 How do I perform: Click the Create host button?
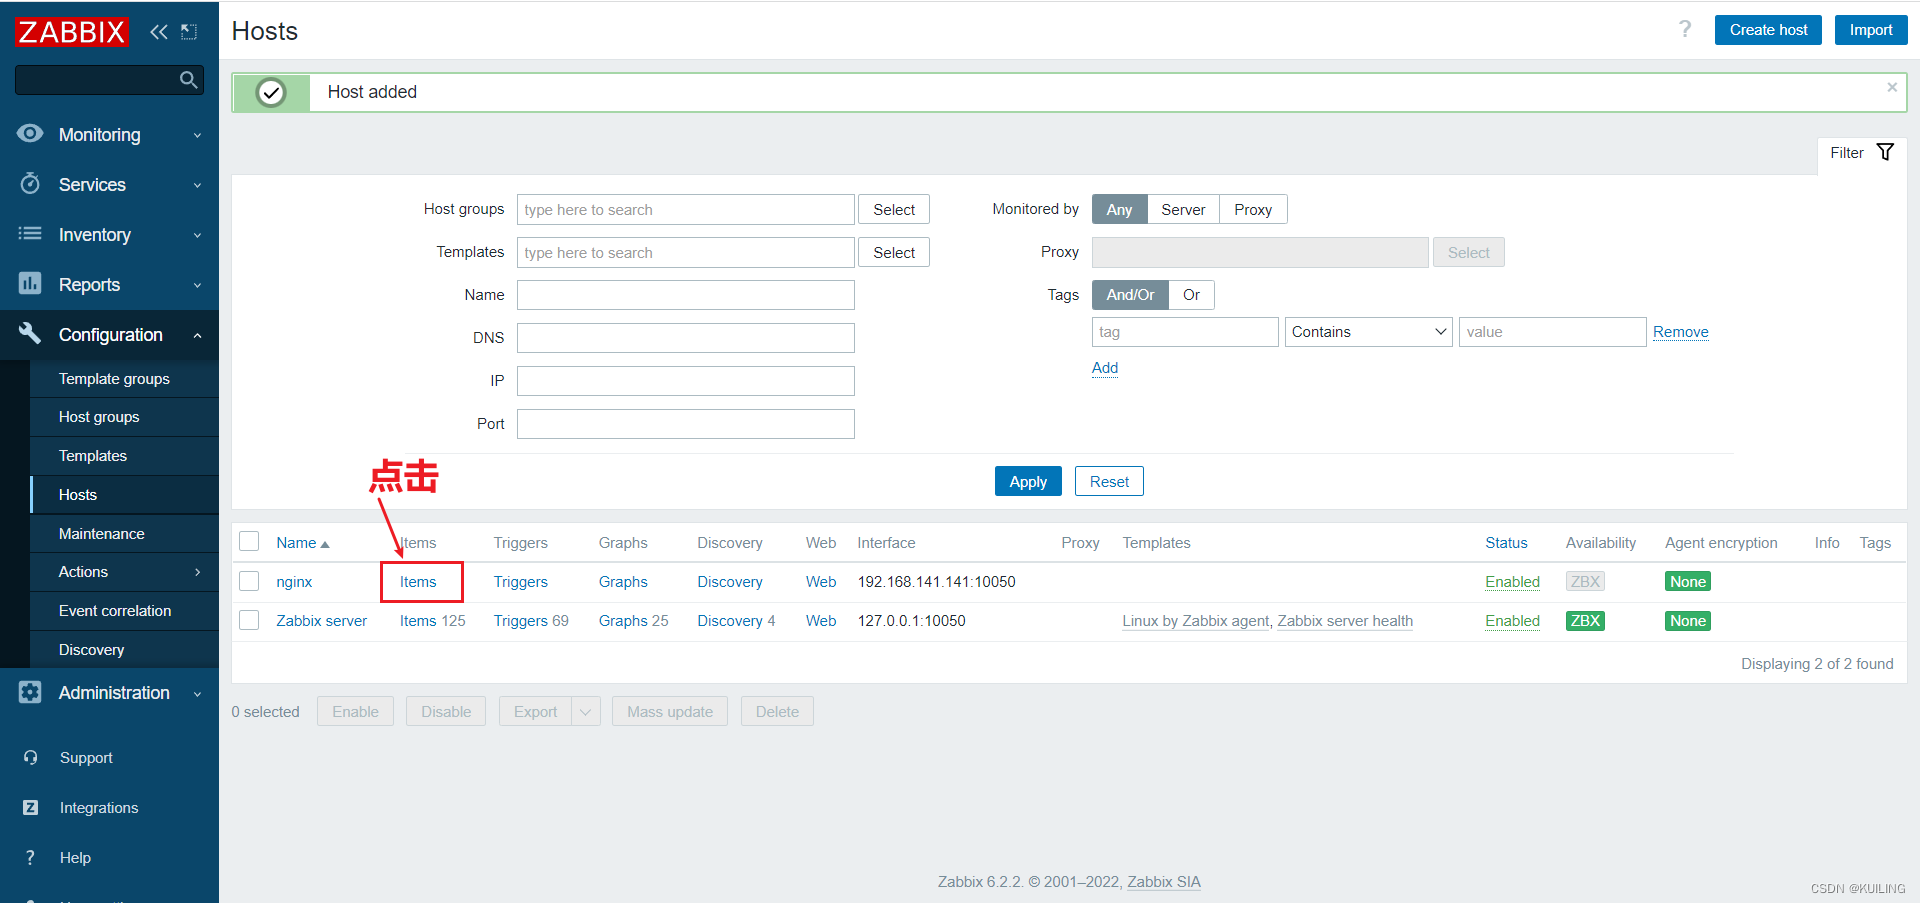coord(1768,30)
